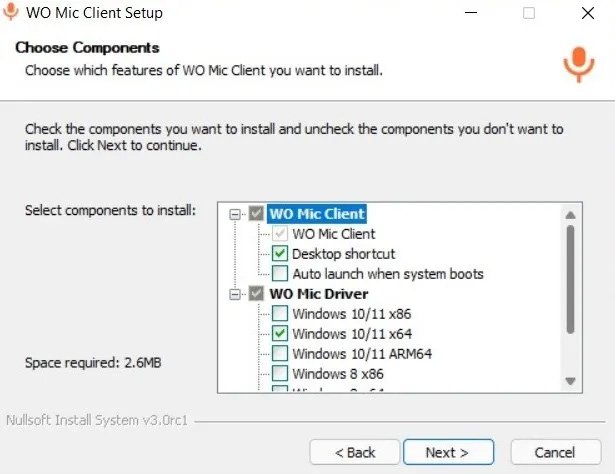Close the WO Mic Client Setup window

click(588, 13)
